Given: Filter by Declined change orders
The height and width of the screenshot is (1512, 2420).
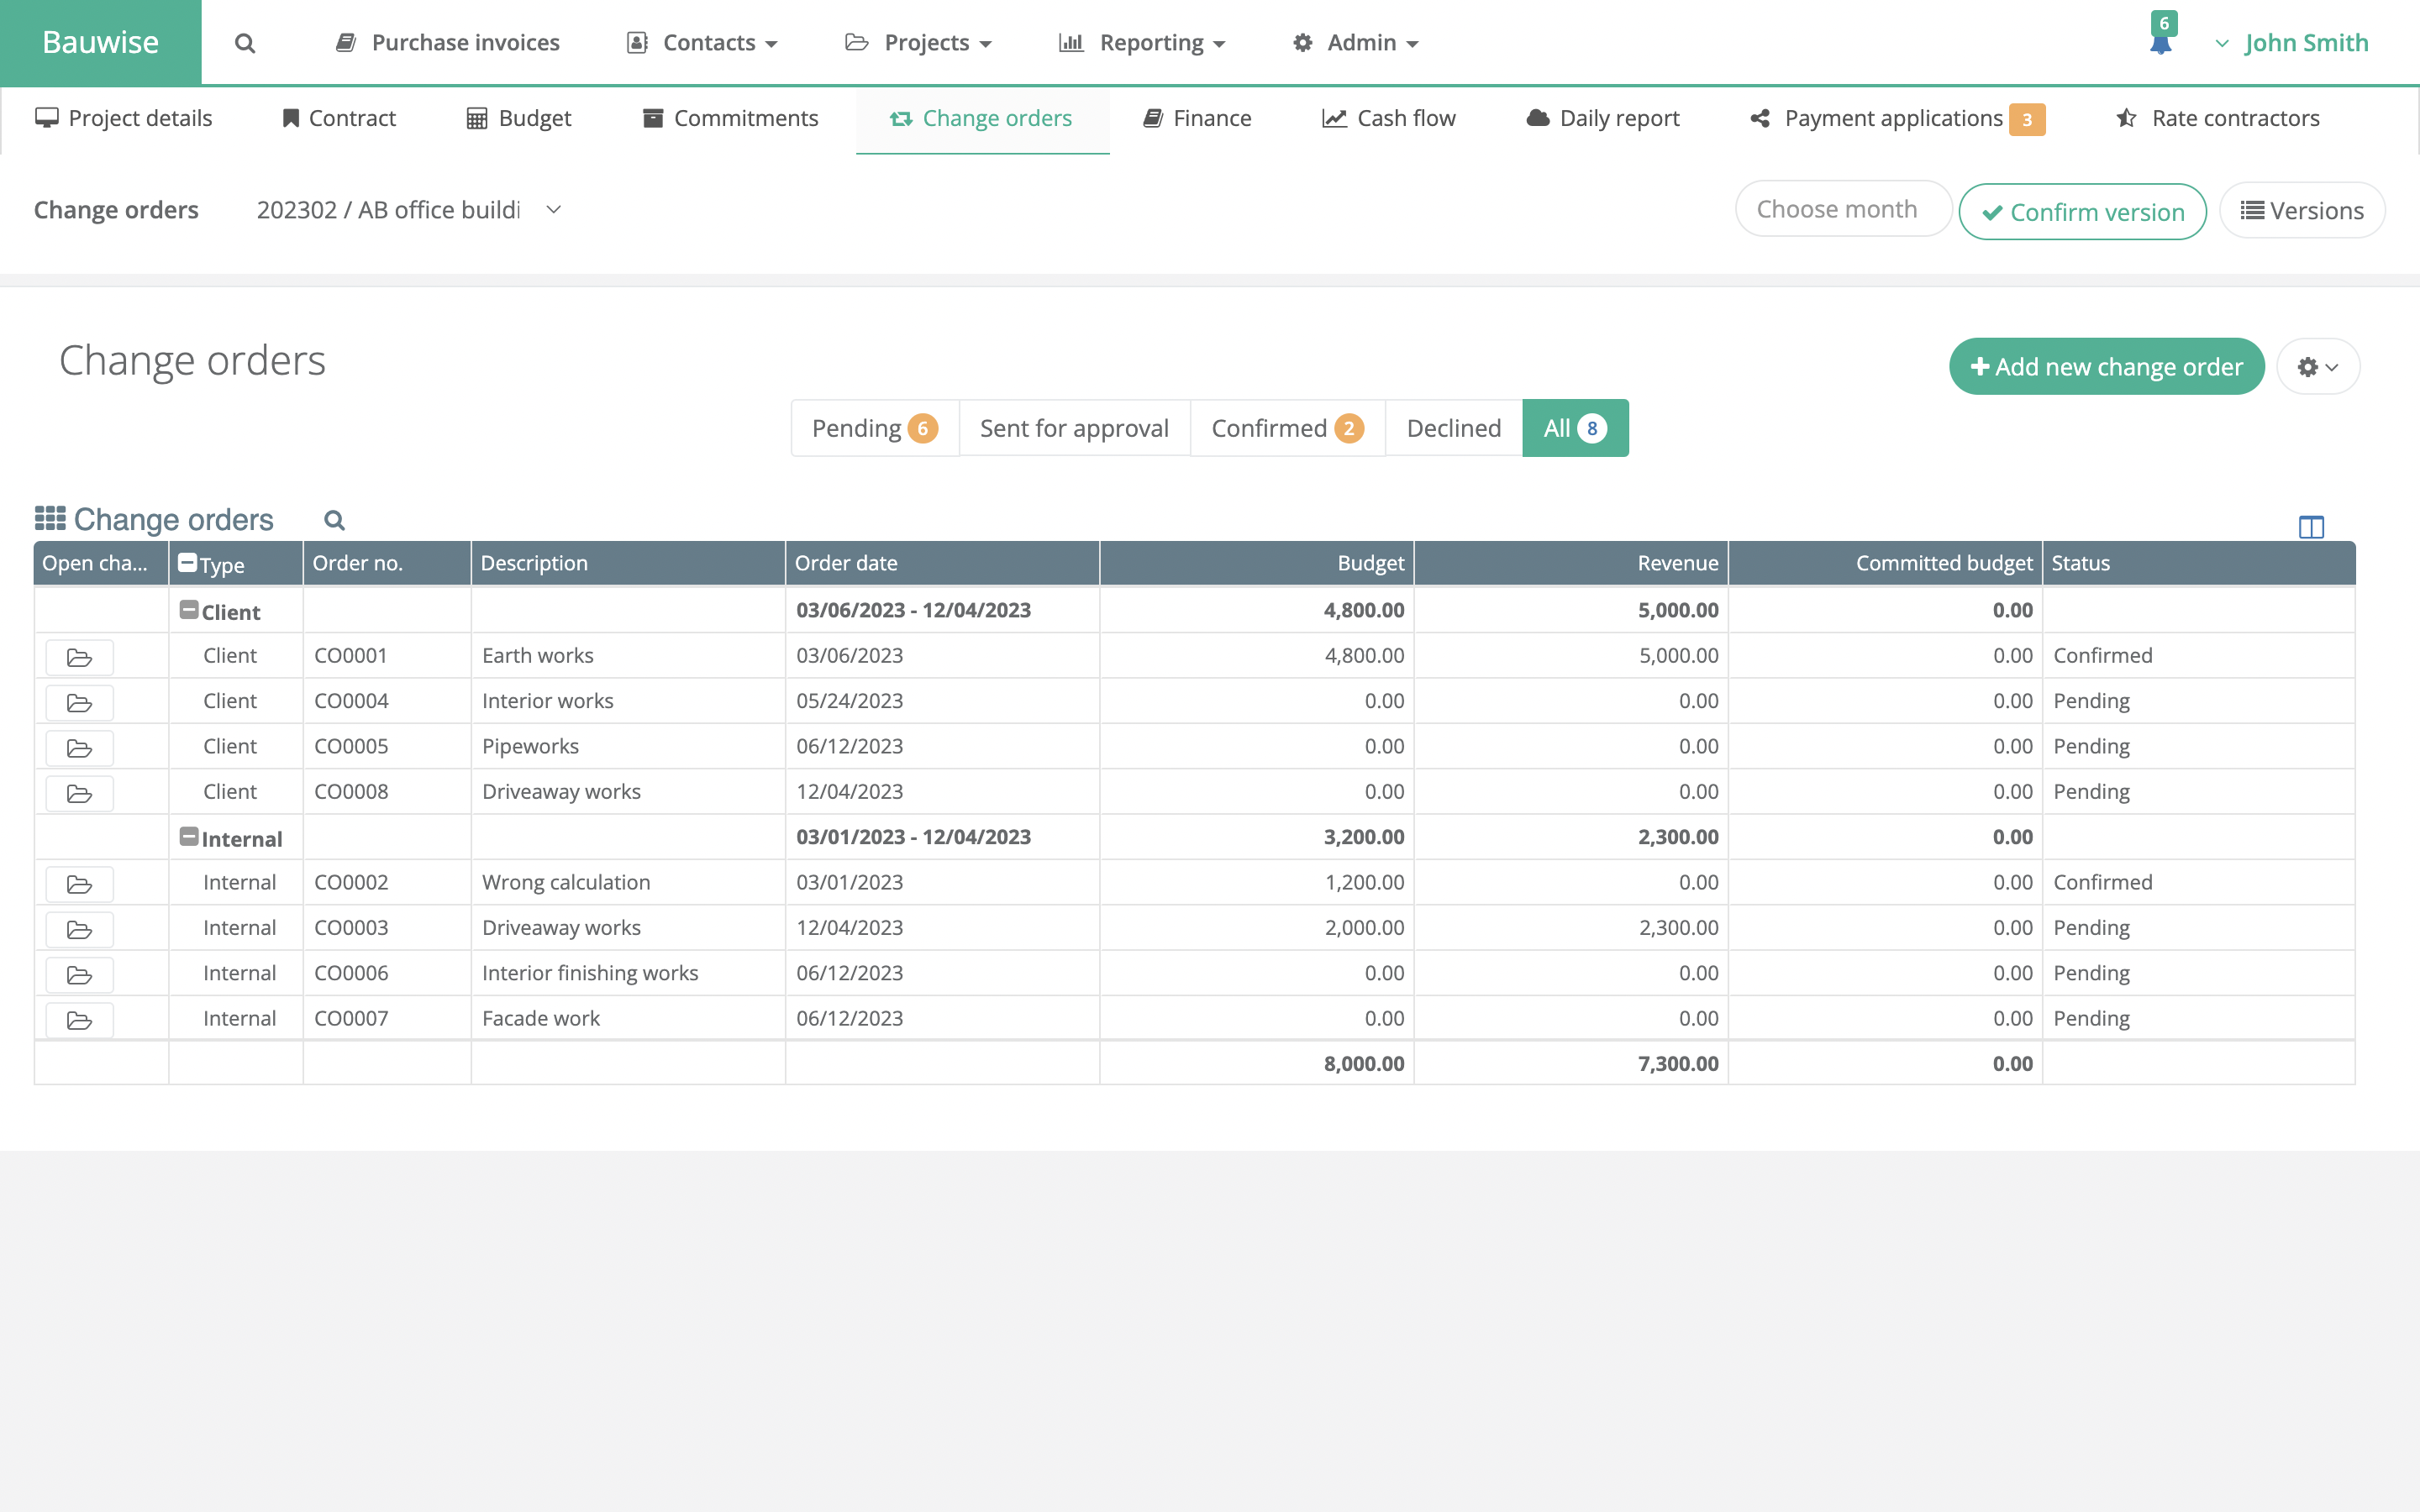Looking at the screenshot, I should (1454, 428).
